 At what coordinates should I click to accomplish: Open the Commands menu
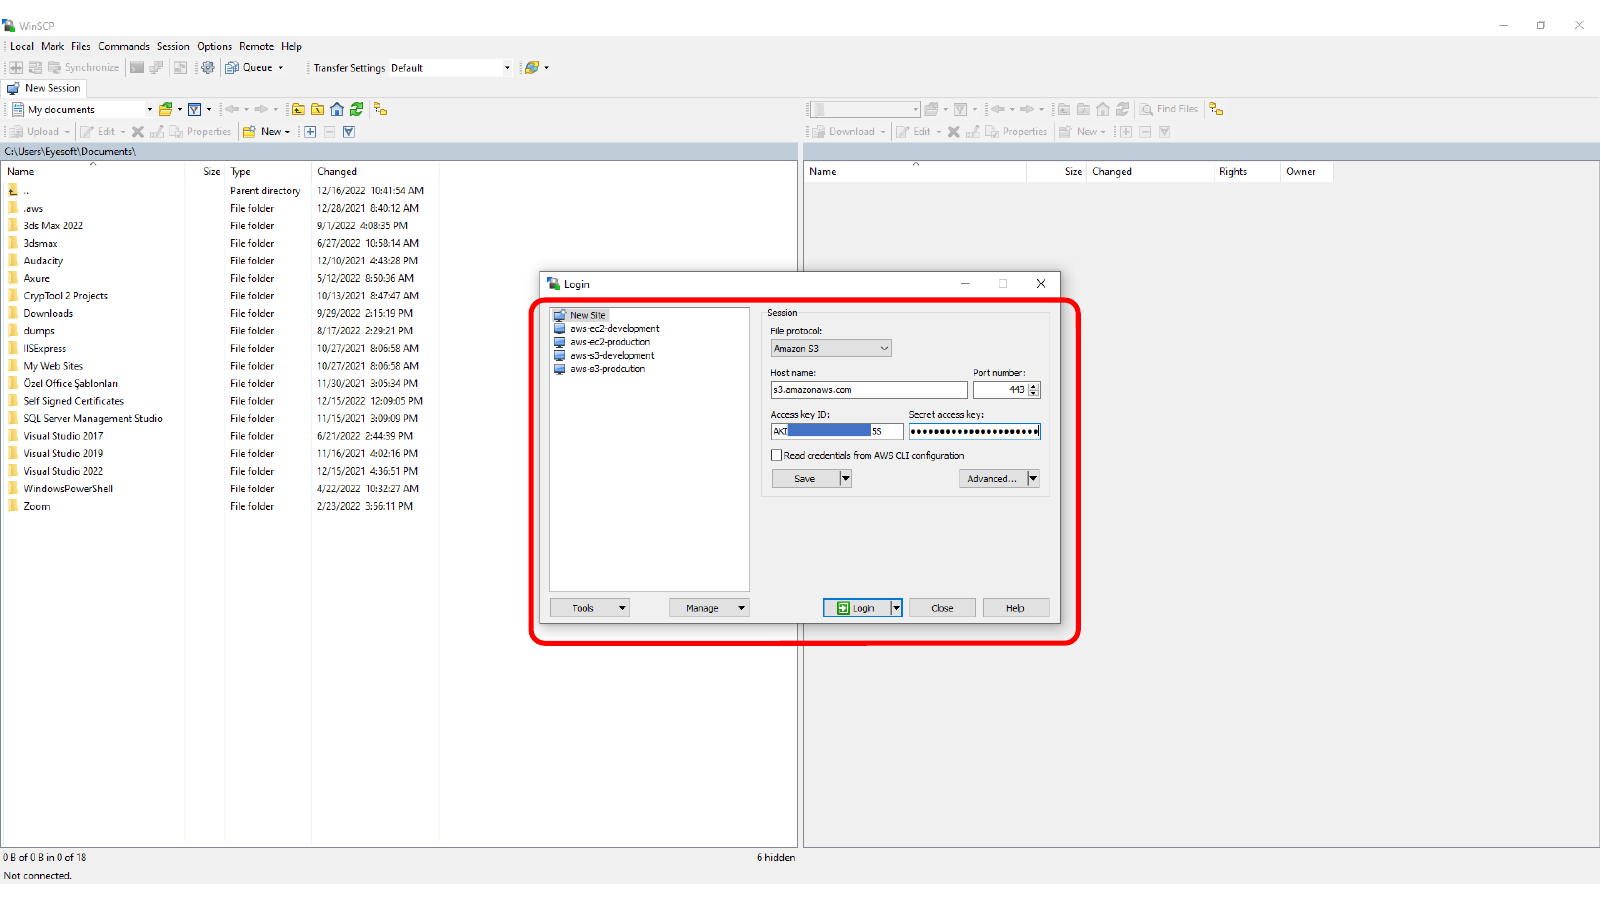click(124, 47)
